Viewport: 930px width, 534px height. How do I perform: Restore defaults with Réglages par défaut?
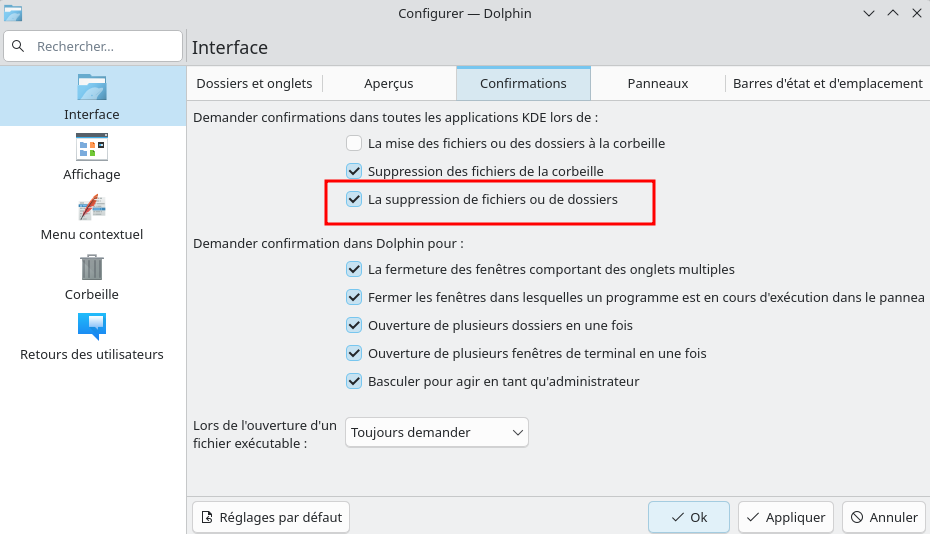click(271, 517)
